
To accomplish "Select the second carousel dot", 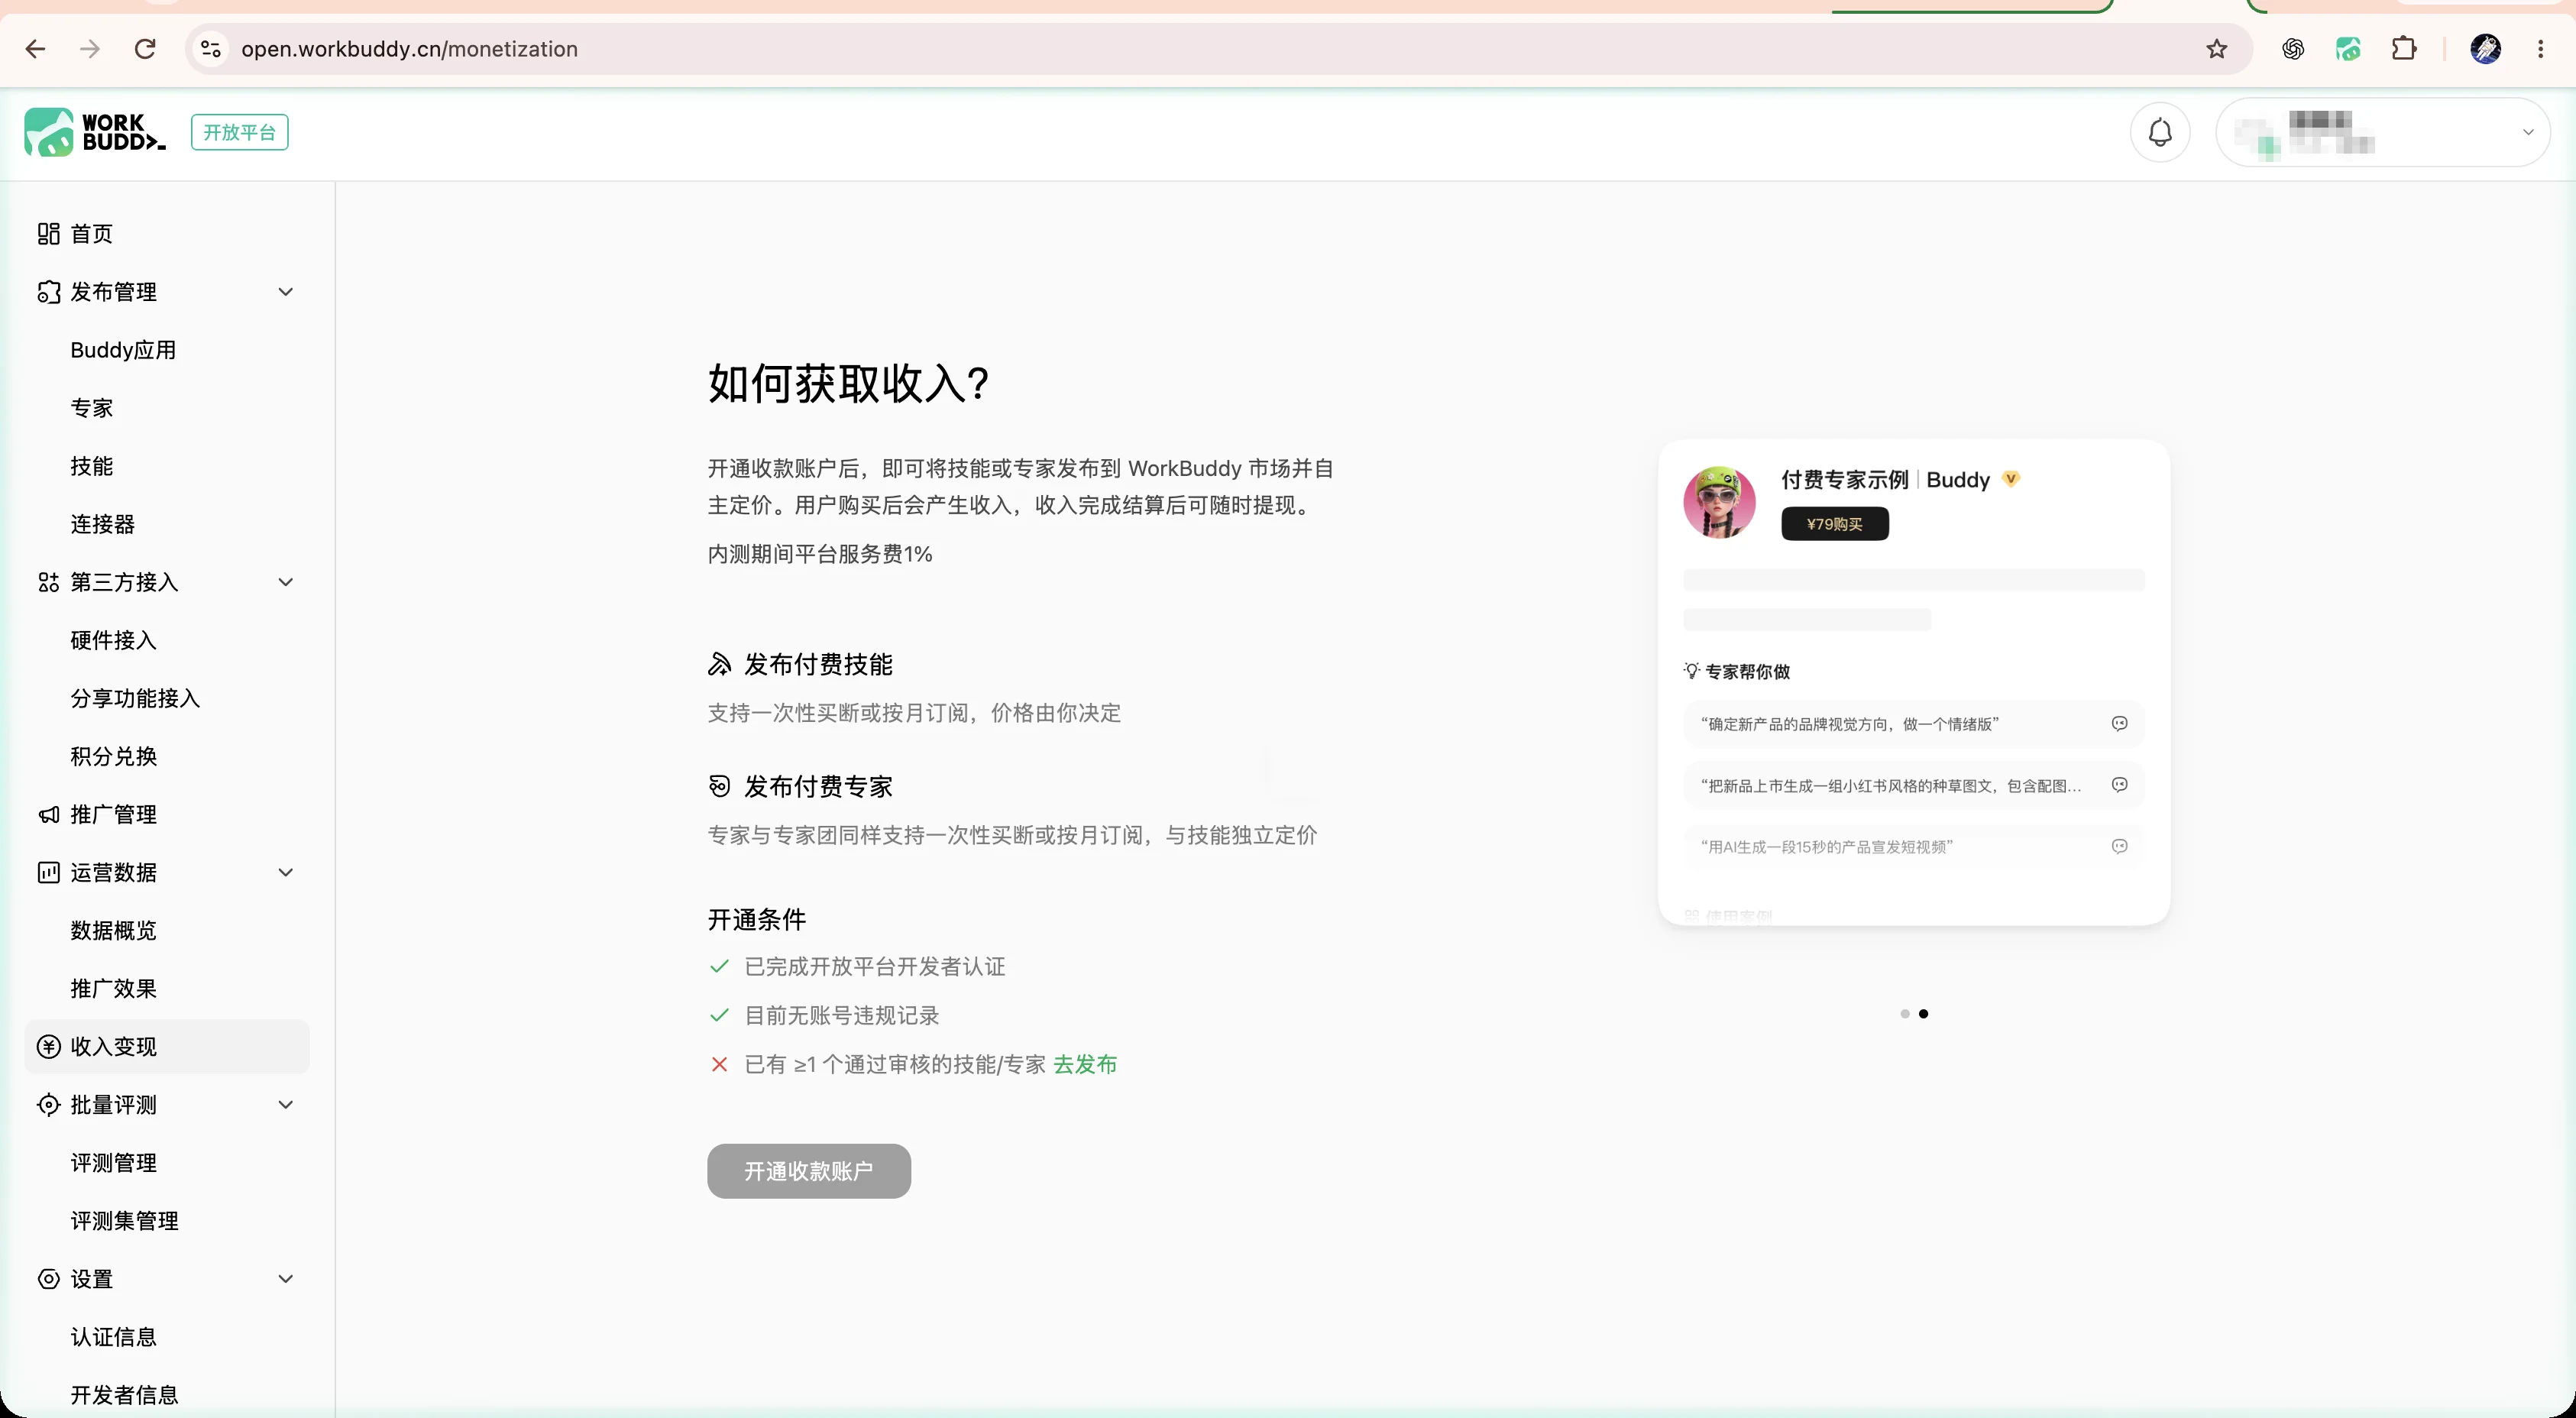I will pos(1924,1014).
